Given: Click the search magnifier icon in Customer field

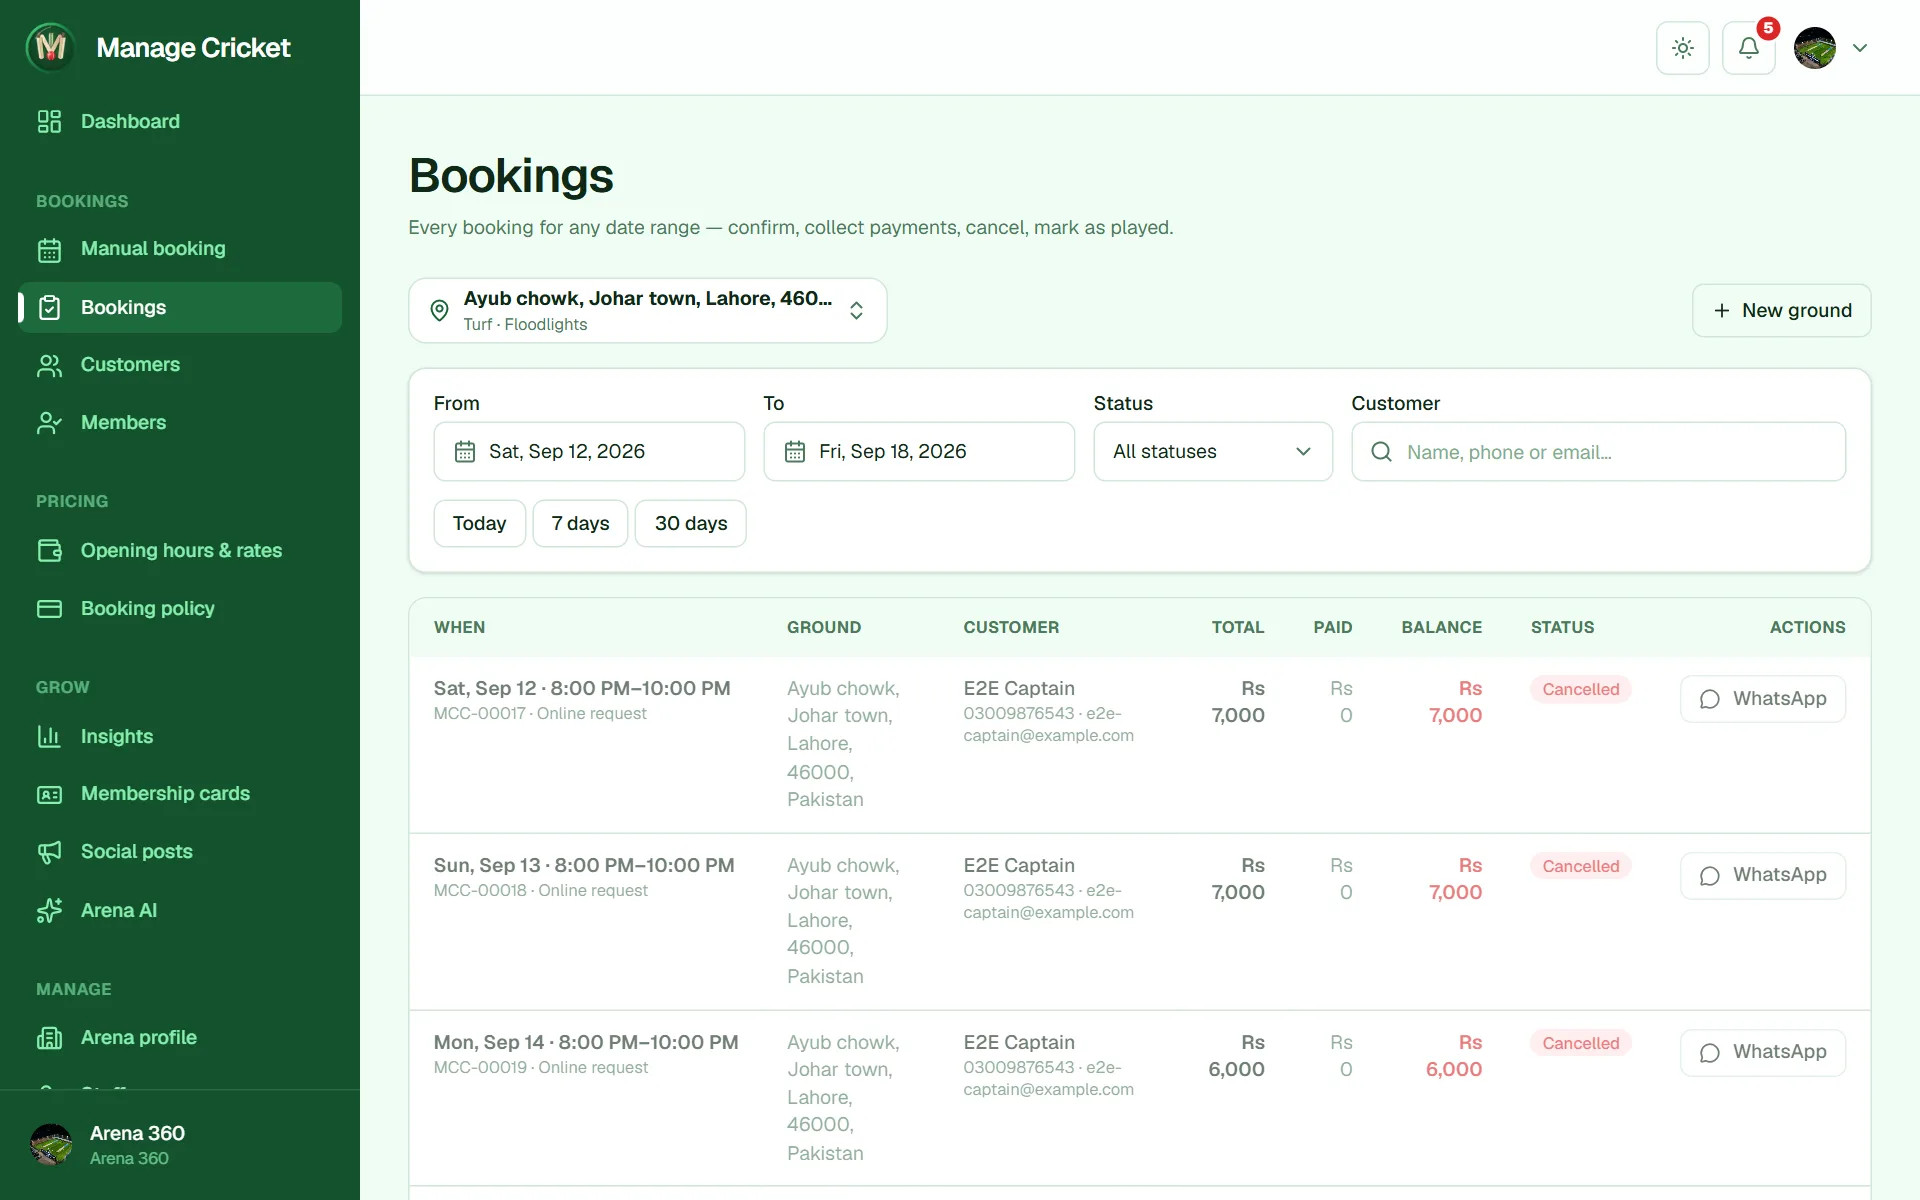Looking at the screenshot, I should pyautogui.click(x=1382, y=452).
